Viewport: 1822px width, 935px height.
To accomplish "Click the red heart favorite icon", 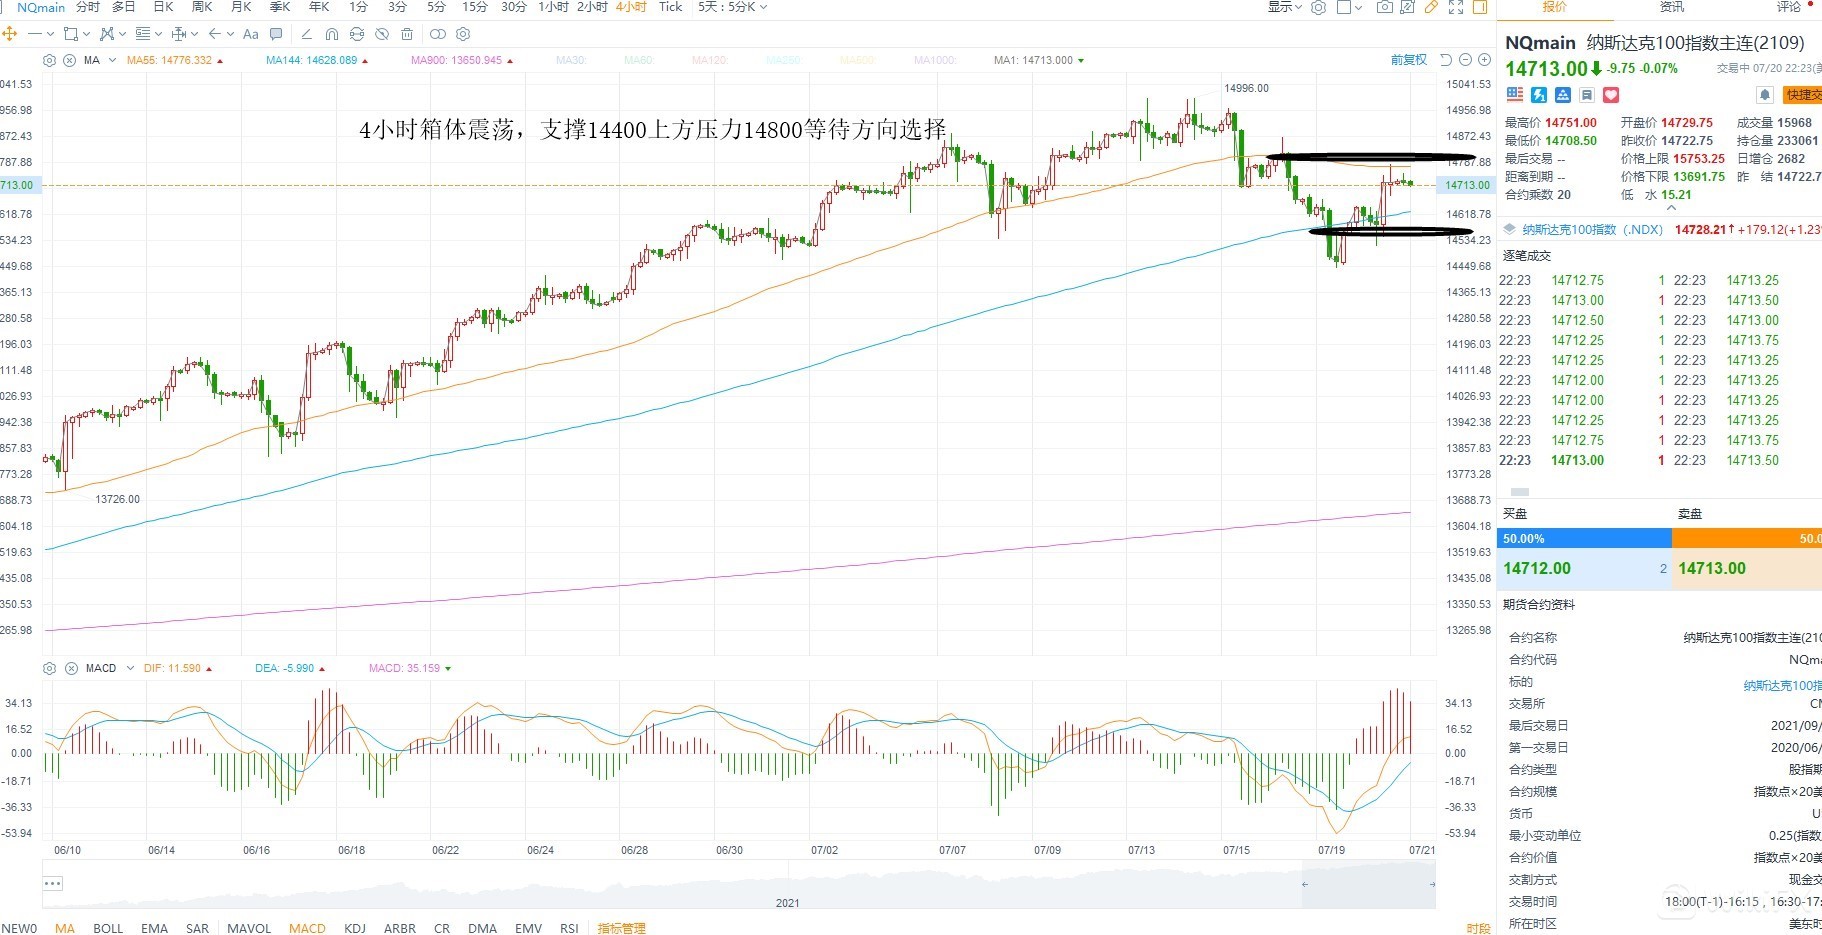I will coord(1611,95).
